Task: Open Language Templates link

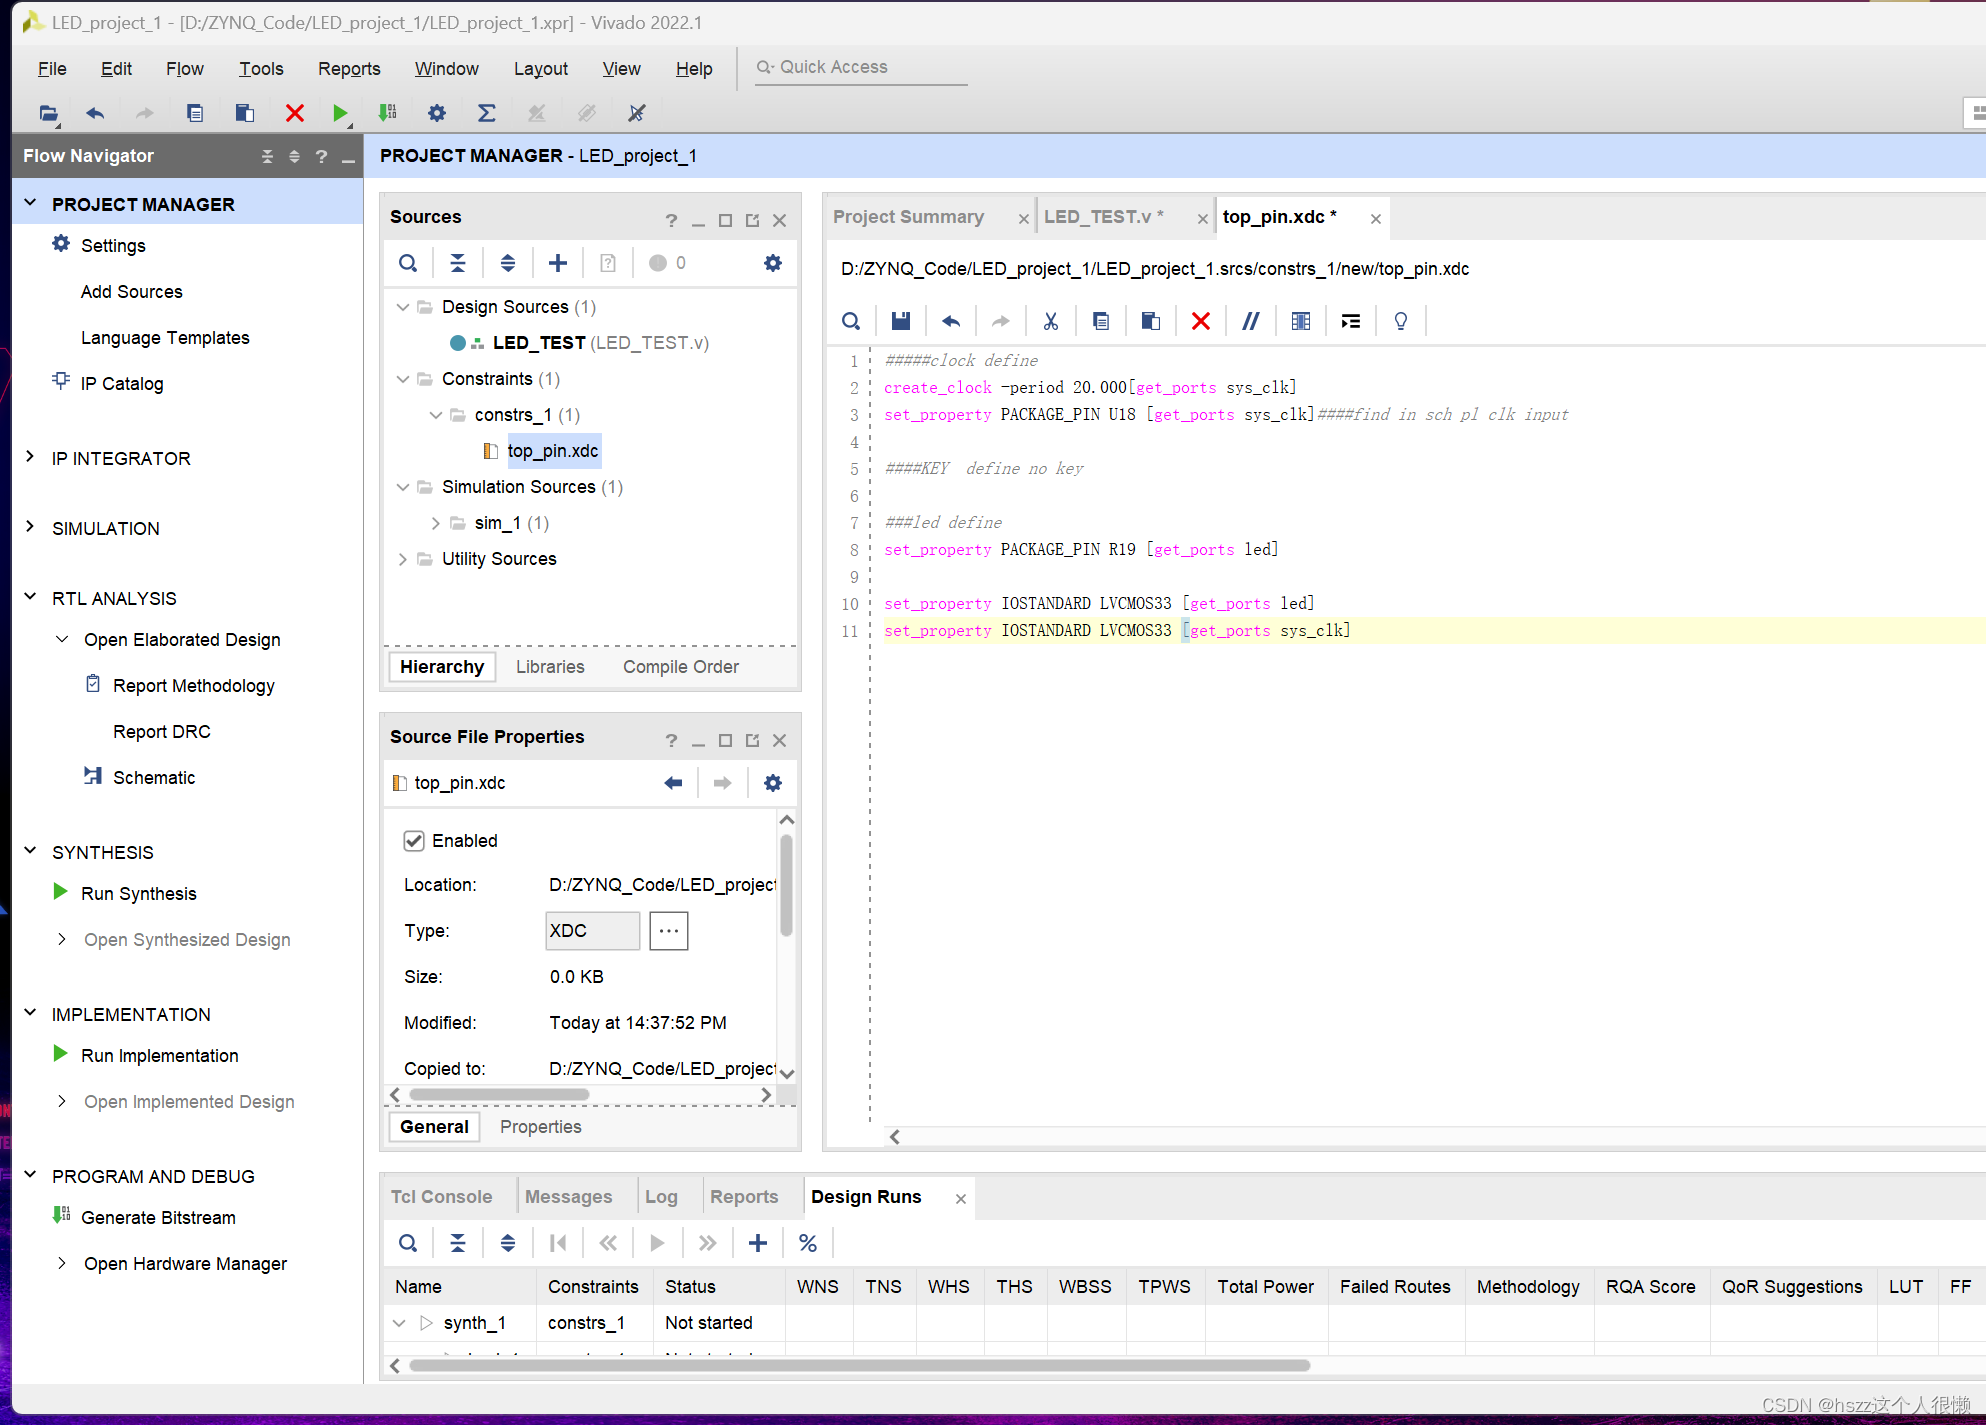Action: click(x=165, y=338)
